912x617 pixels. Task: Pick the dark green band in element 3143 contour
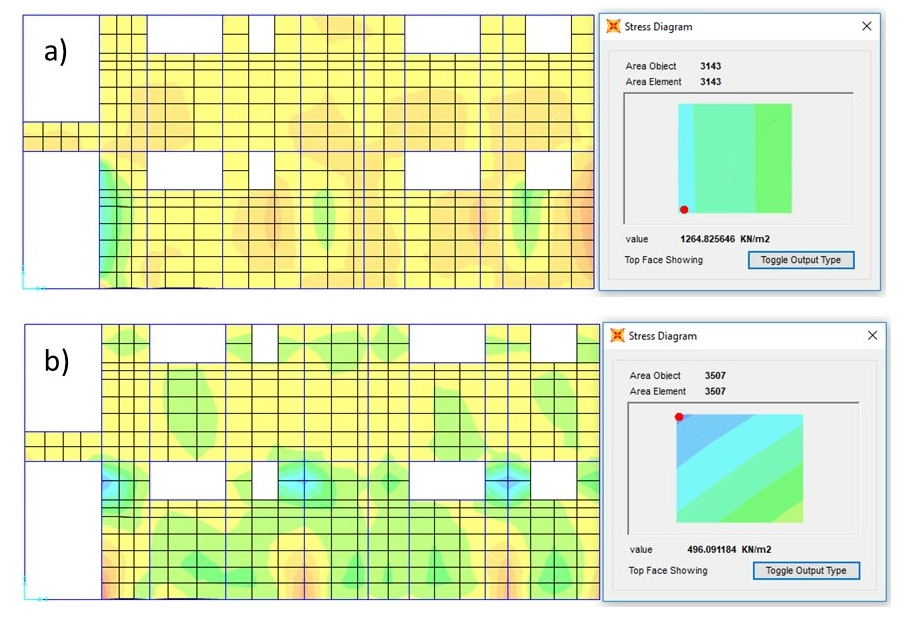(x=773, y=158)
